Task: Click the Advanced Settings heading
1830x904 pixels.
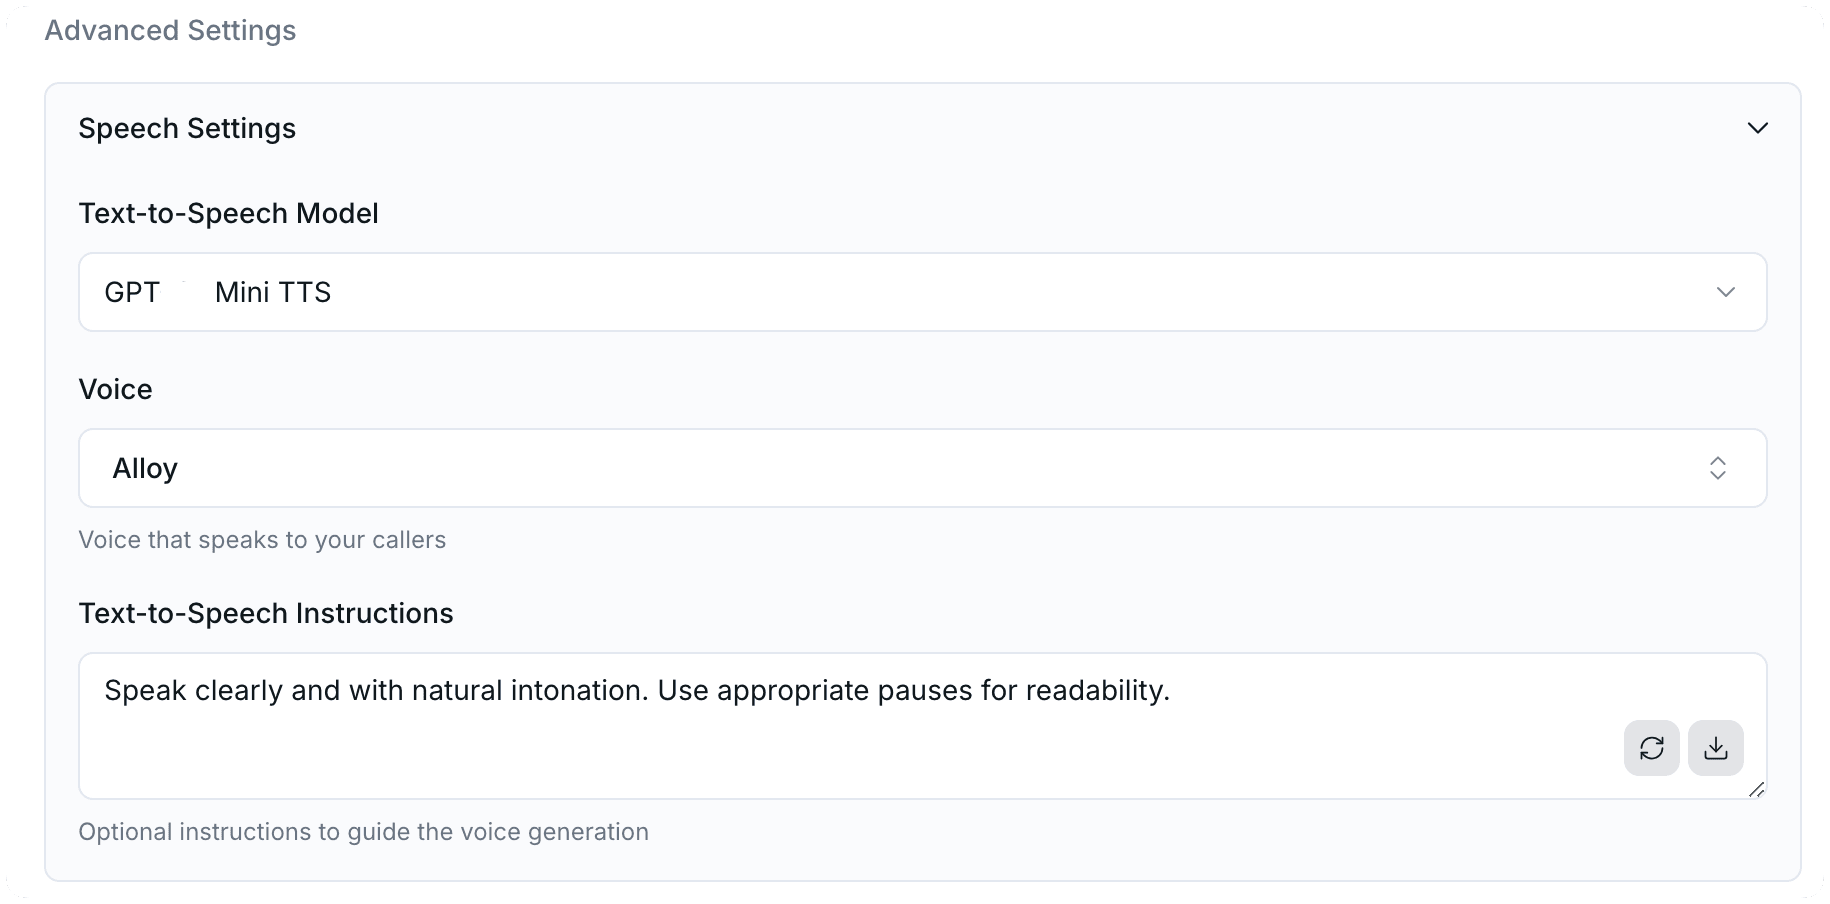Action: coord(169,30)
